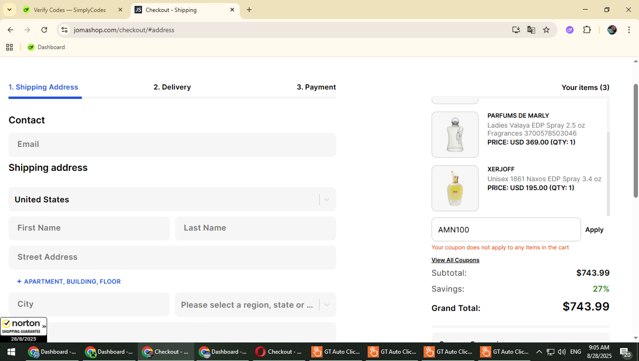
Task: Open the translate page icon
Action: tap(531, 30)
